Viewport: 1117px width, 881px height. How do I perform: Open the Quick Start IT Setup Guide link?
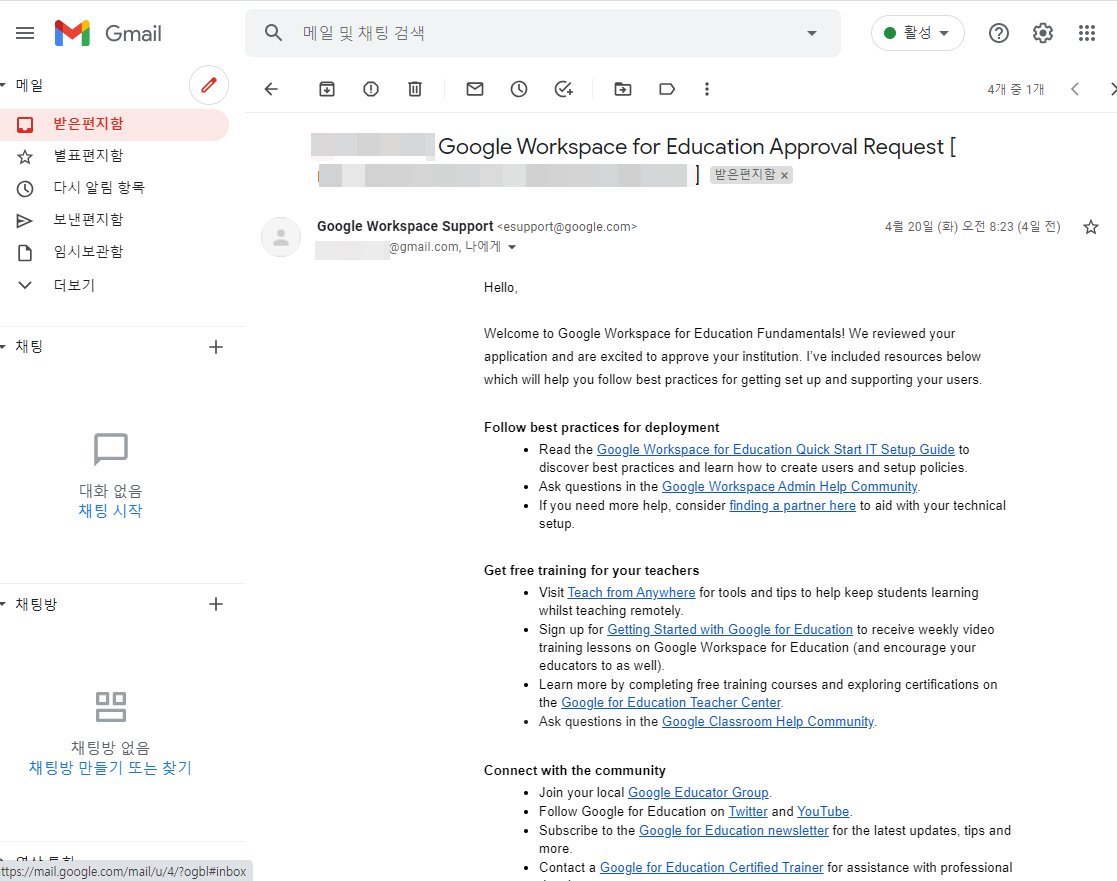(x=775, y=449)
